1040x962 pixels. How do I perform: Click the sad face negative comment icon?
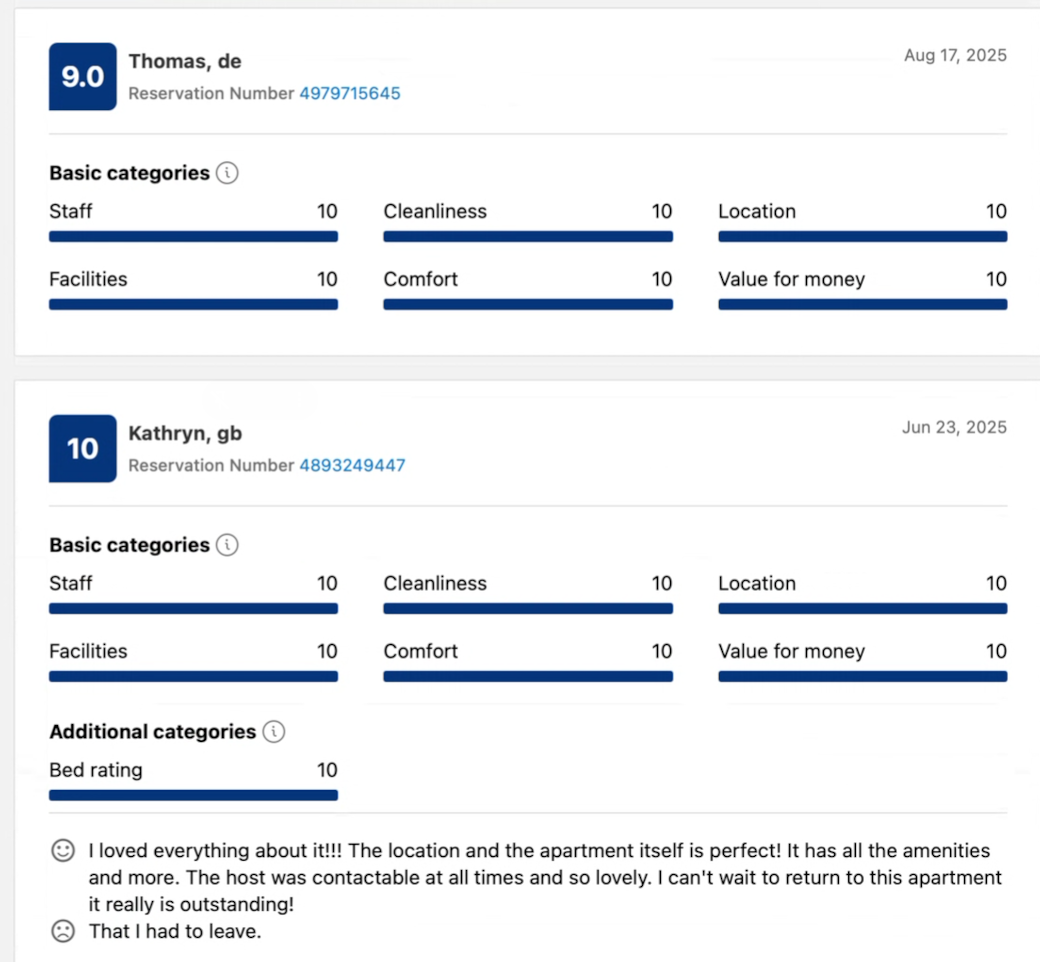click(63, 931)
